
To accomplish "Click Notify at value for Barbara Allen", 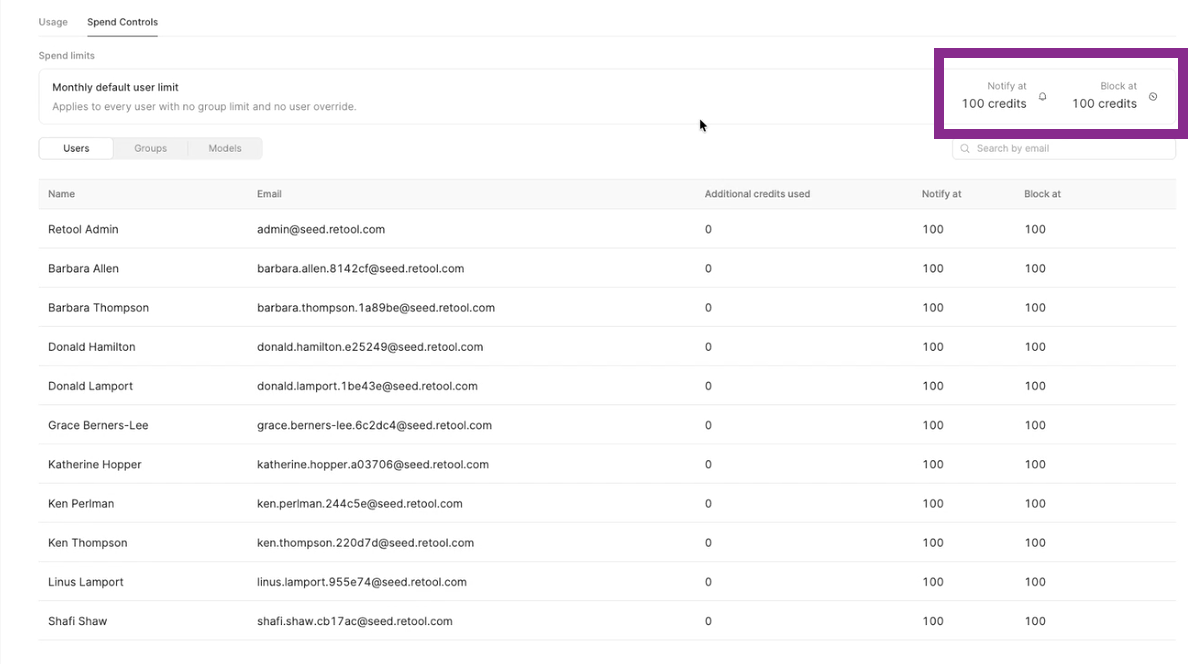I will (x=933, y=268).
